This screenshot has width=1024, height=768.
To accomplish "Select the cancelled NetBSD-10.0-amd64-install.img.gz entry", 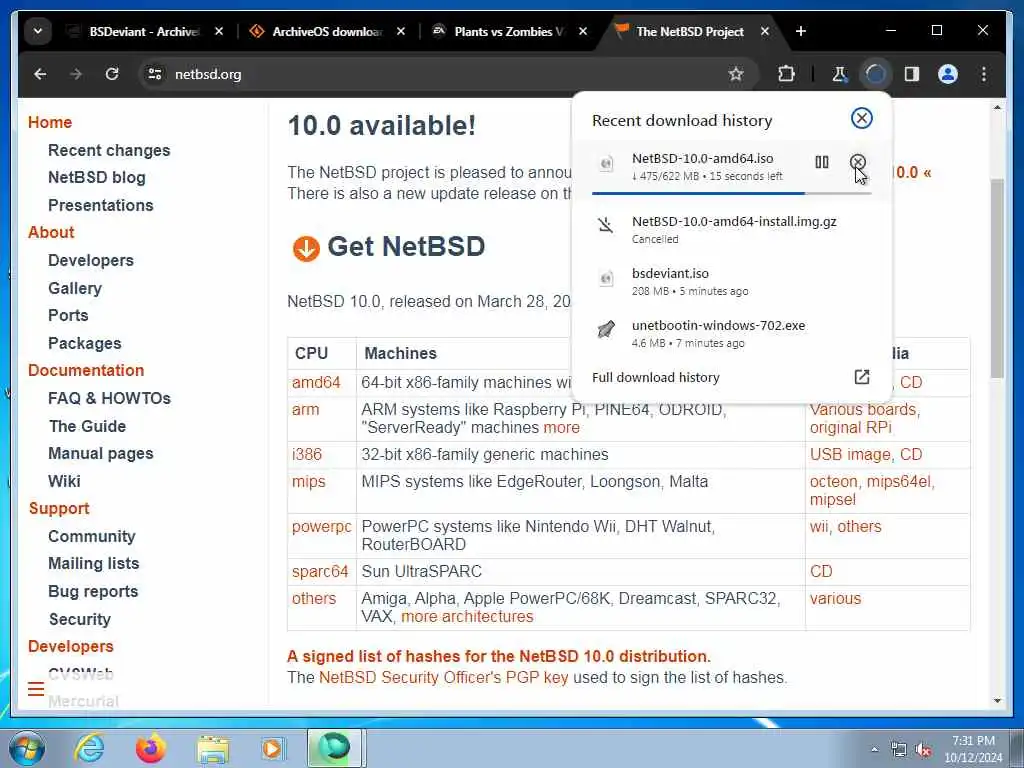I will point(731,229).
